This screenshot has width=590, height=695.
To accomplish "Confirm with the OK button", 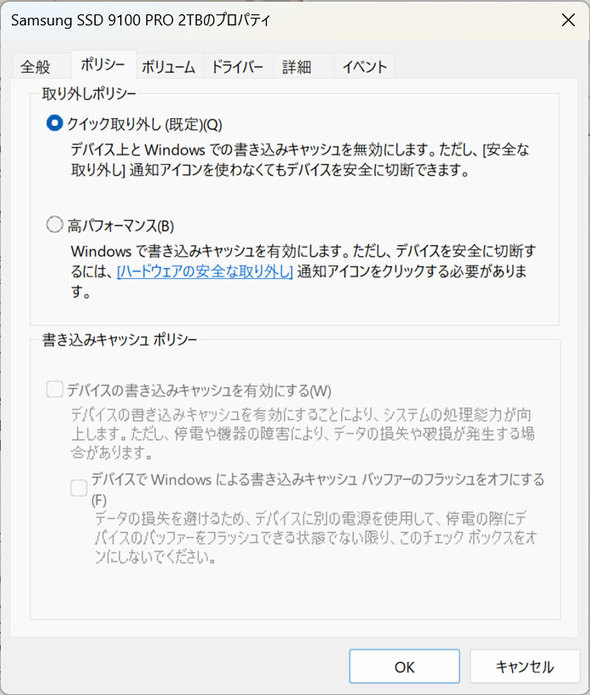I will coord(404,667).
